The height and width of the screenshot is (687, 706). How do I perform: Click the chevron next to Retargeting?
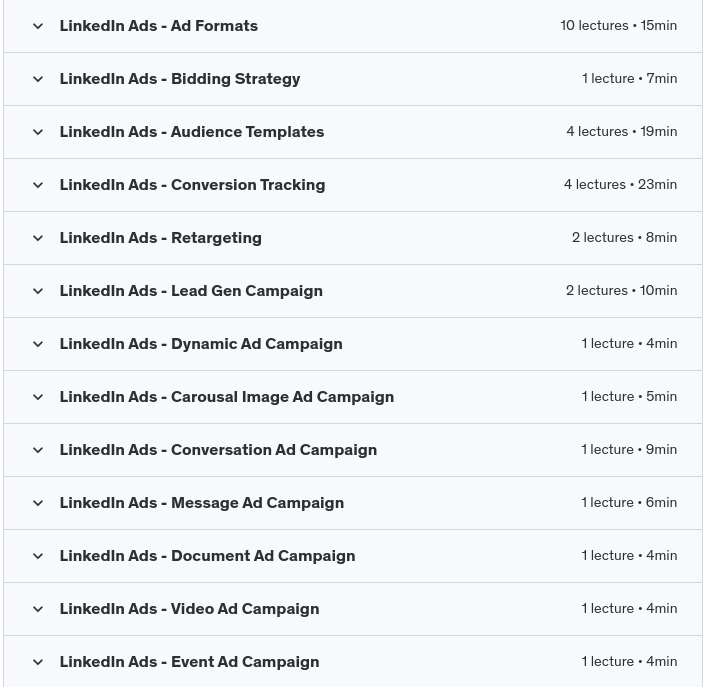pyautogui.click(x=38, y=238)
